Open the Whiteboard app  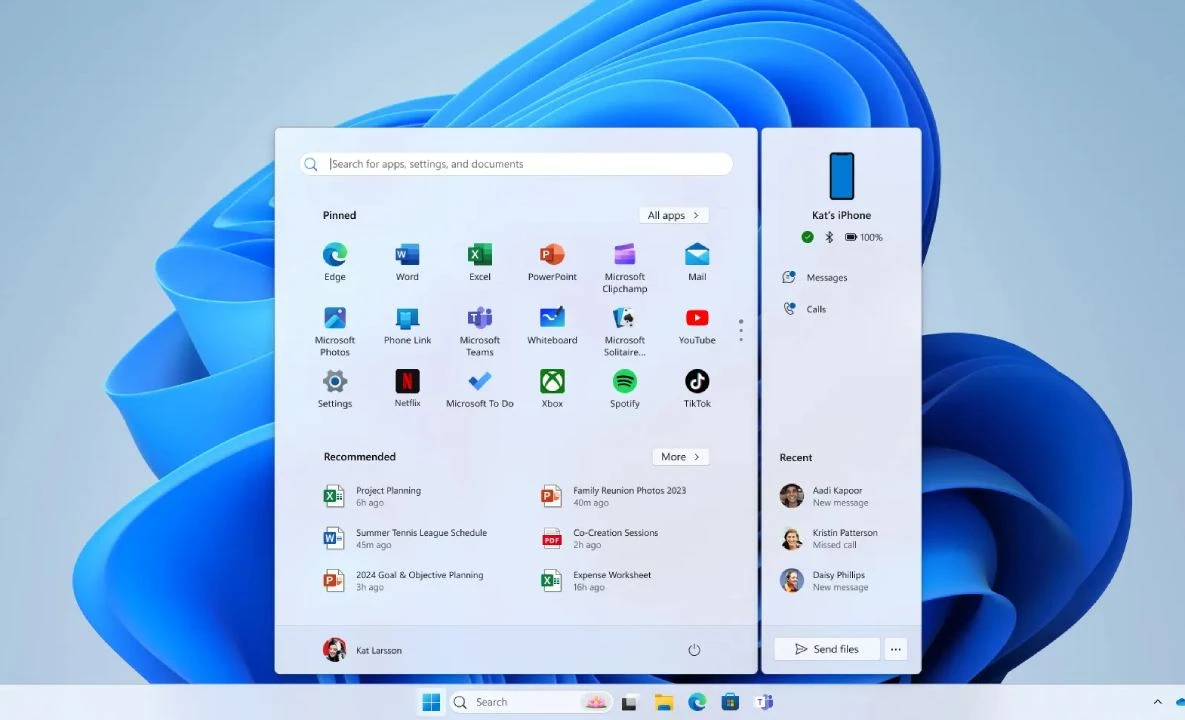pos(552,325)
